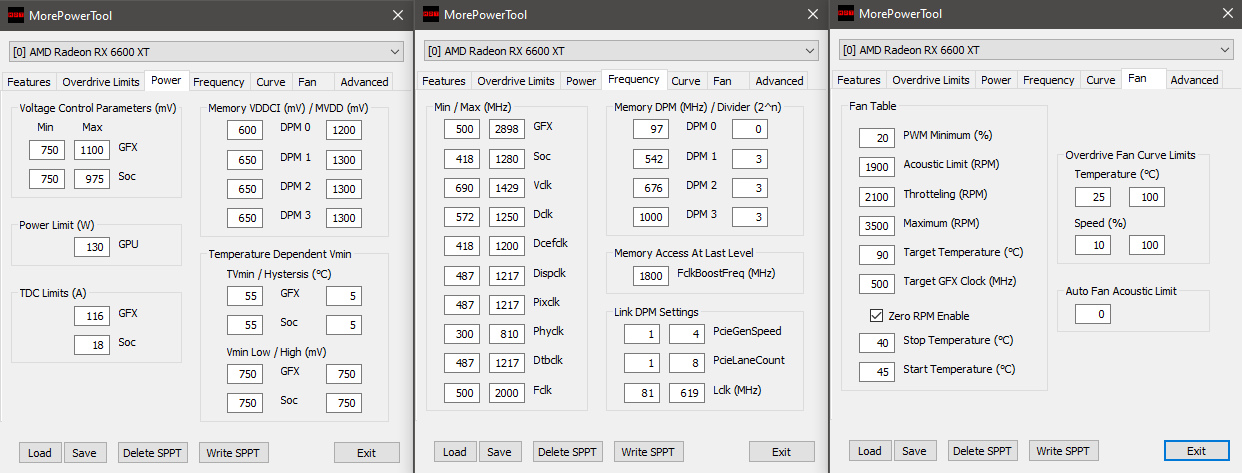Click Throttling RPM field 2100
This screenshot has width=1242, height=473.
[877, 197]
